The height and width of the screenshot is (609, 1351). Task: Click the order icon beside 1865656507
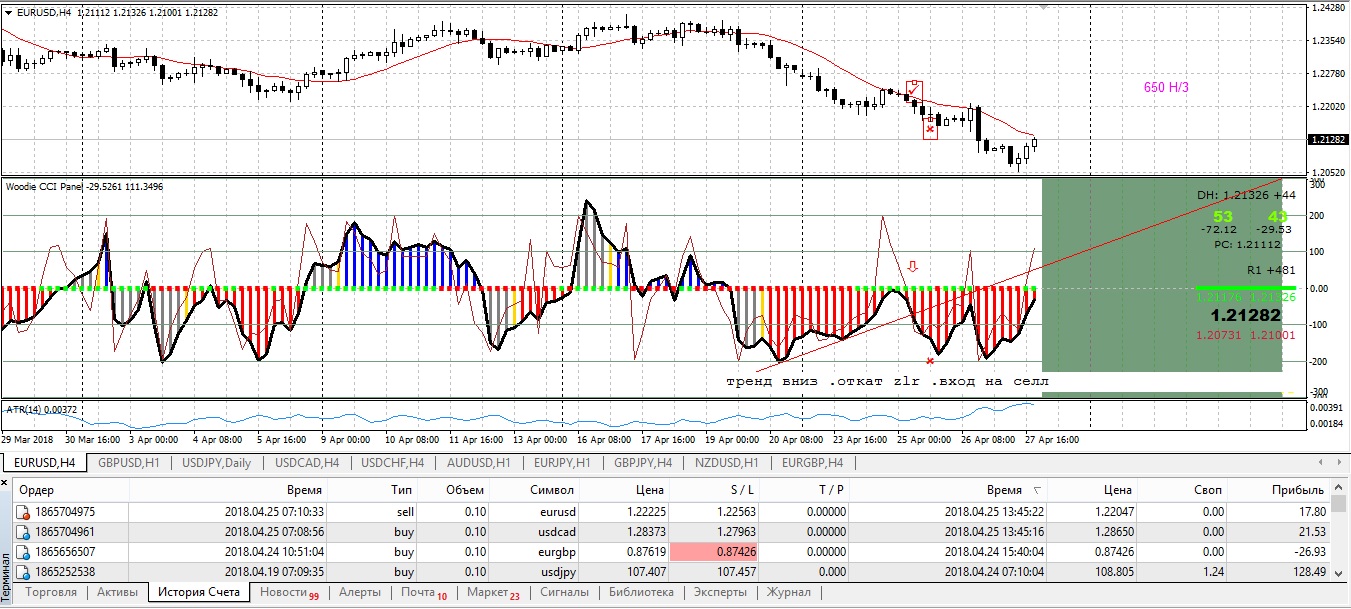tap(23, 552)
